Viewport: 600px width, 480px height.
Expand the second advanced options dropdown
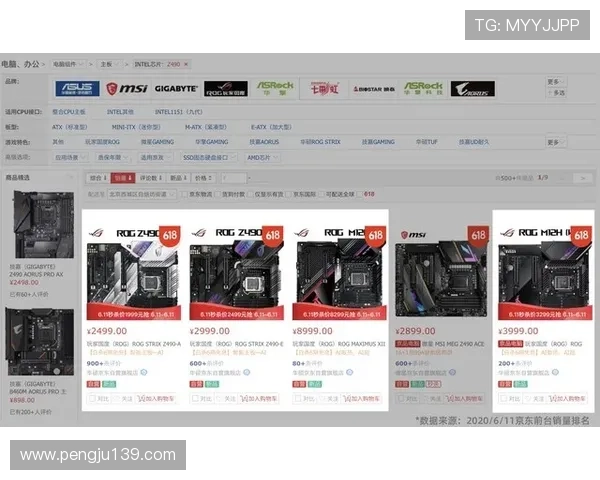point(112,158)
